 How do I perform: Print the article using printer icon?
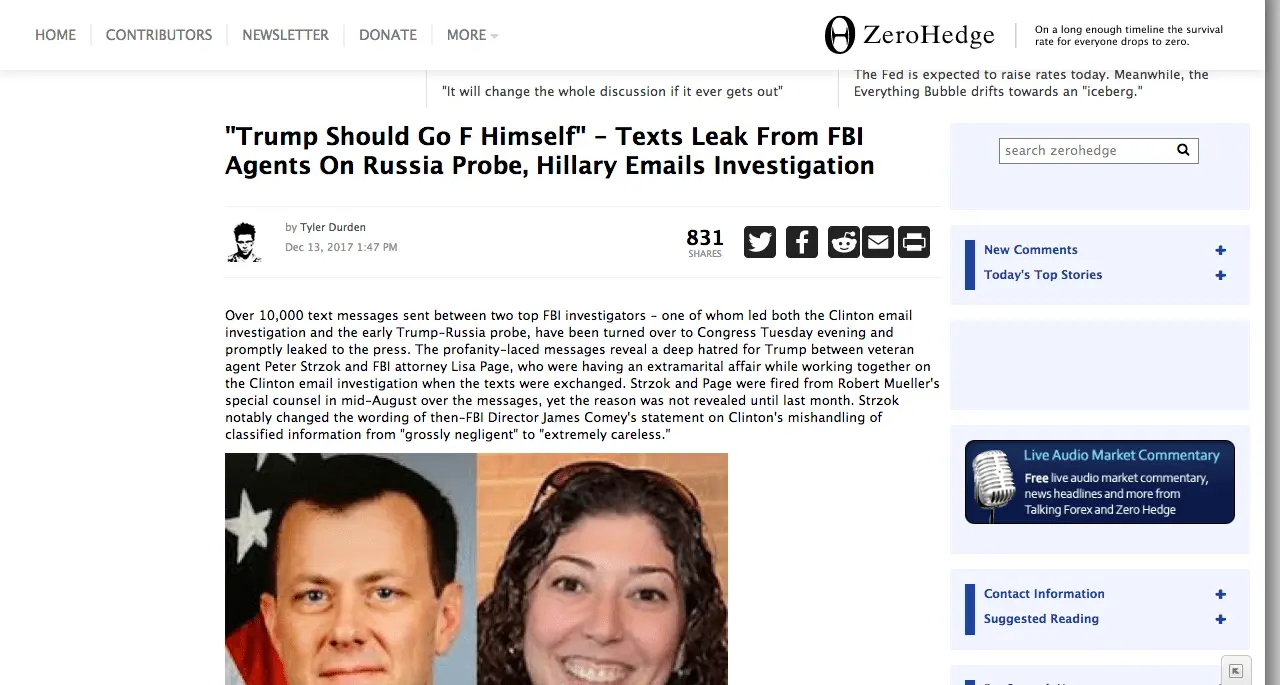tap(914, 242)
